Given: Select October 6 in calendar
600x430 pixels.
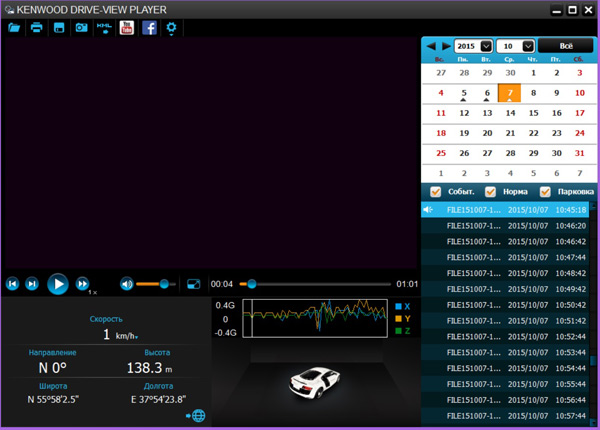Looking at the screenshot, I should 487,93.
